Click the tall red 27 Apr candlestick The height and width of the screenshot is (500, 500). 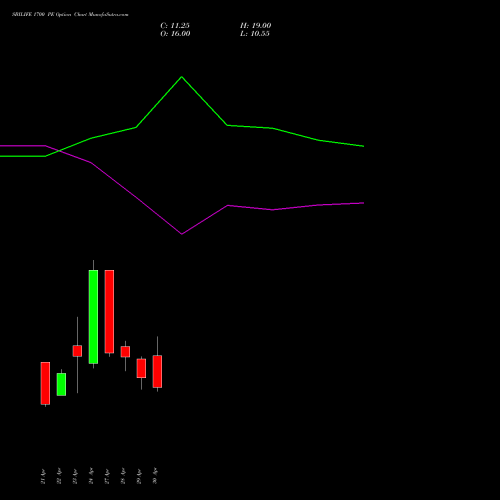click(x=109, y=311)
